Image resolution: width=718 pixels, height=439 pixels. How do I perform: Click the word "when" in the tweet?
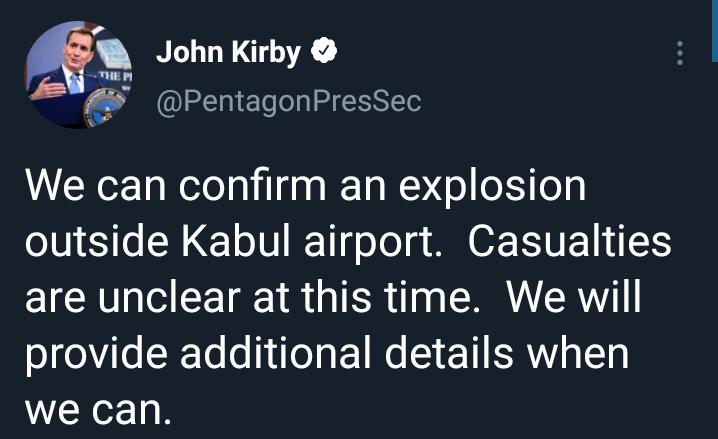pyautogui.click(x=584, y=355)
